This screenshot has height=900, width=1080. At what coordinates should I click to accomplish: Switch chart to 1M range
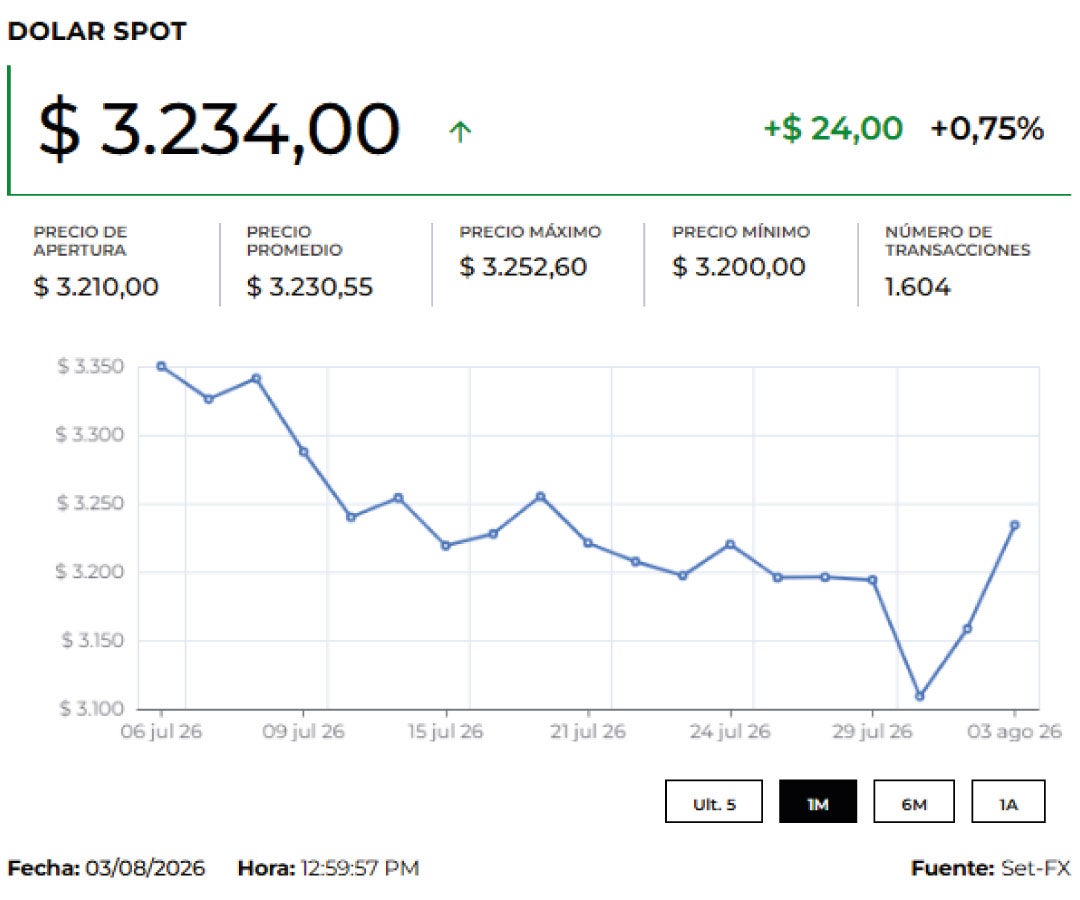click(818, 801)
